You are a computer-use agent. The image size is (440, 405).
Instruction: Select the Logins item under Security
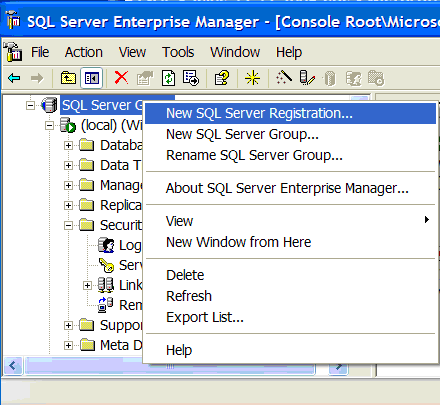[x=130, y=245]
